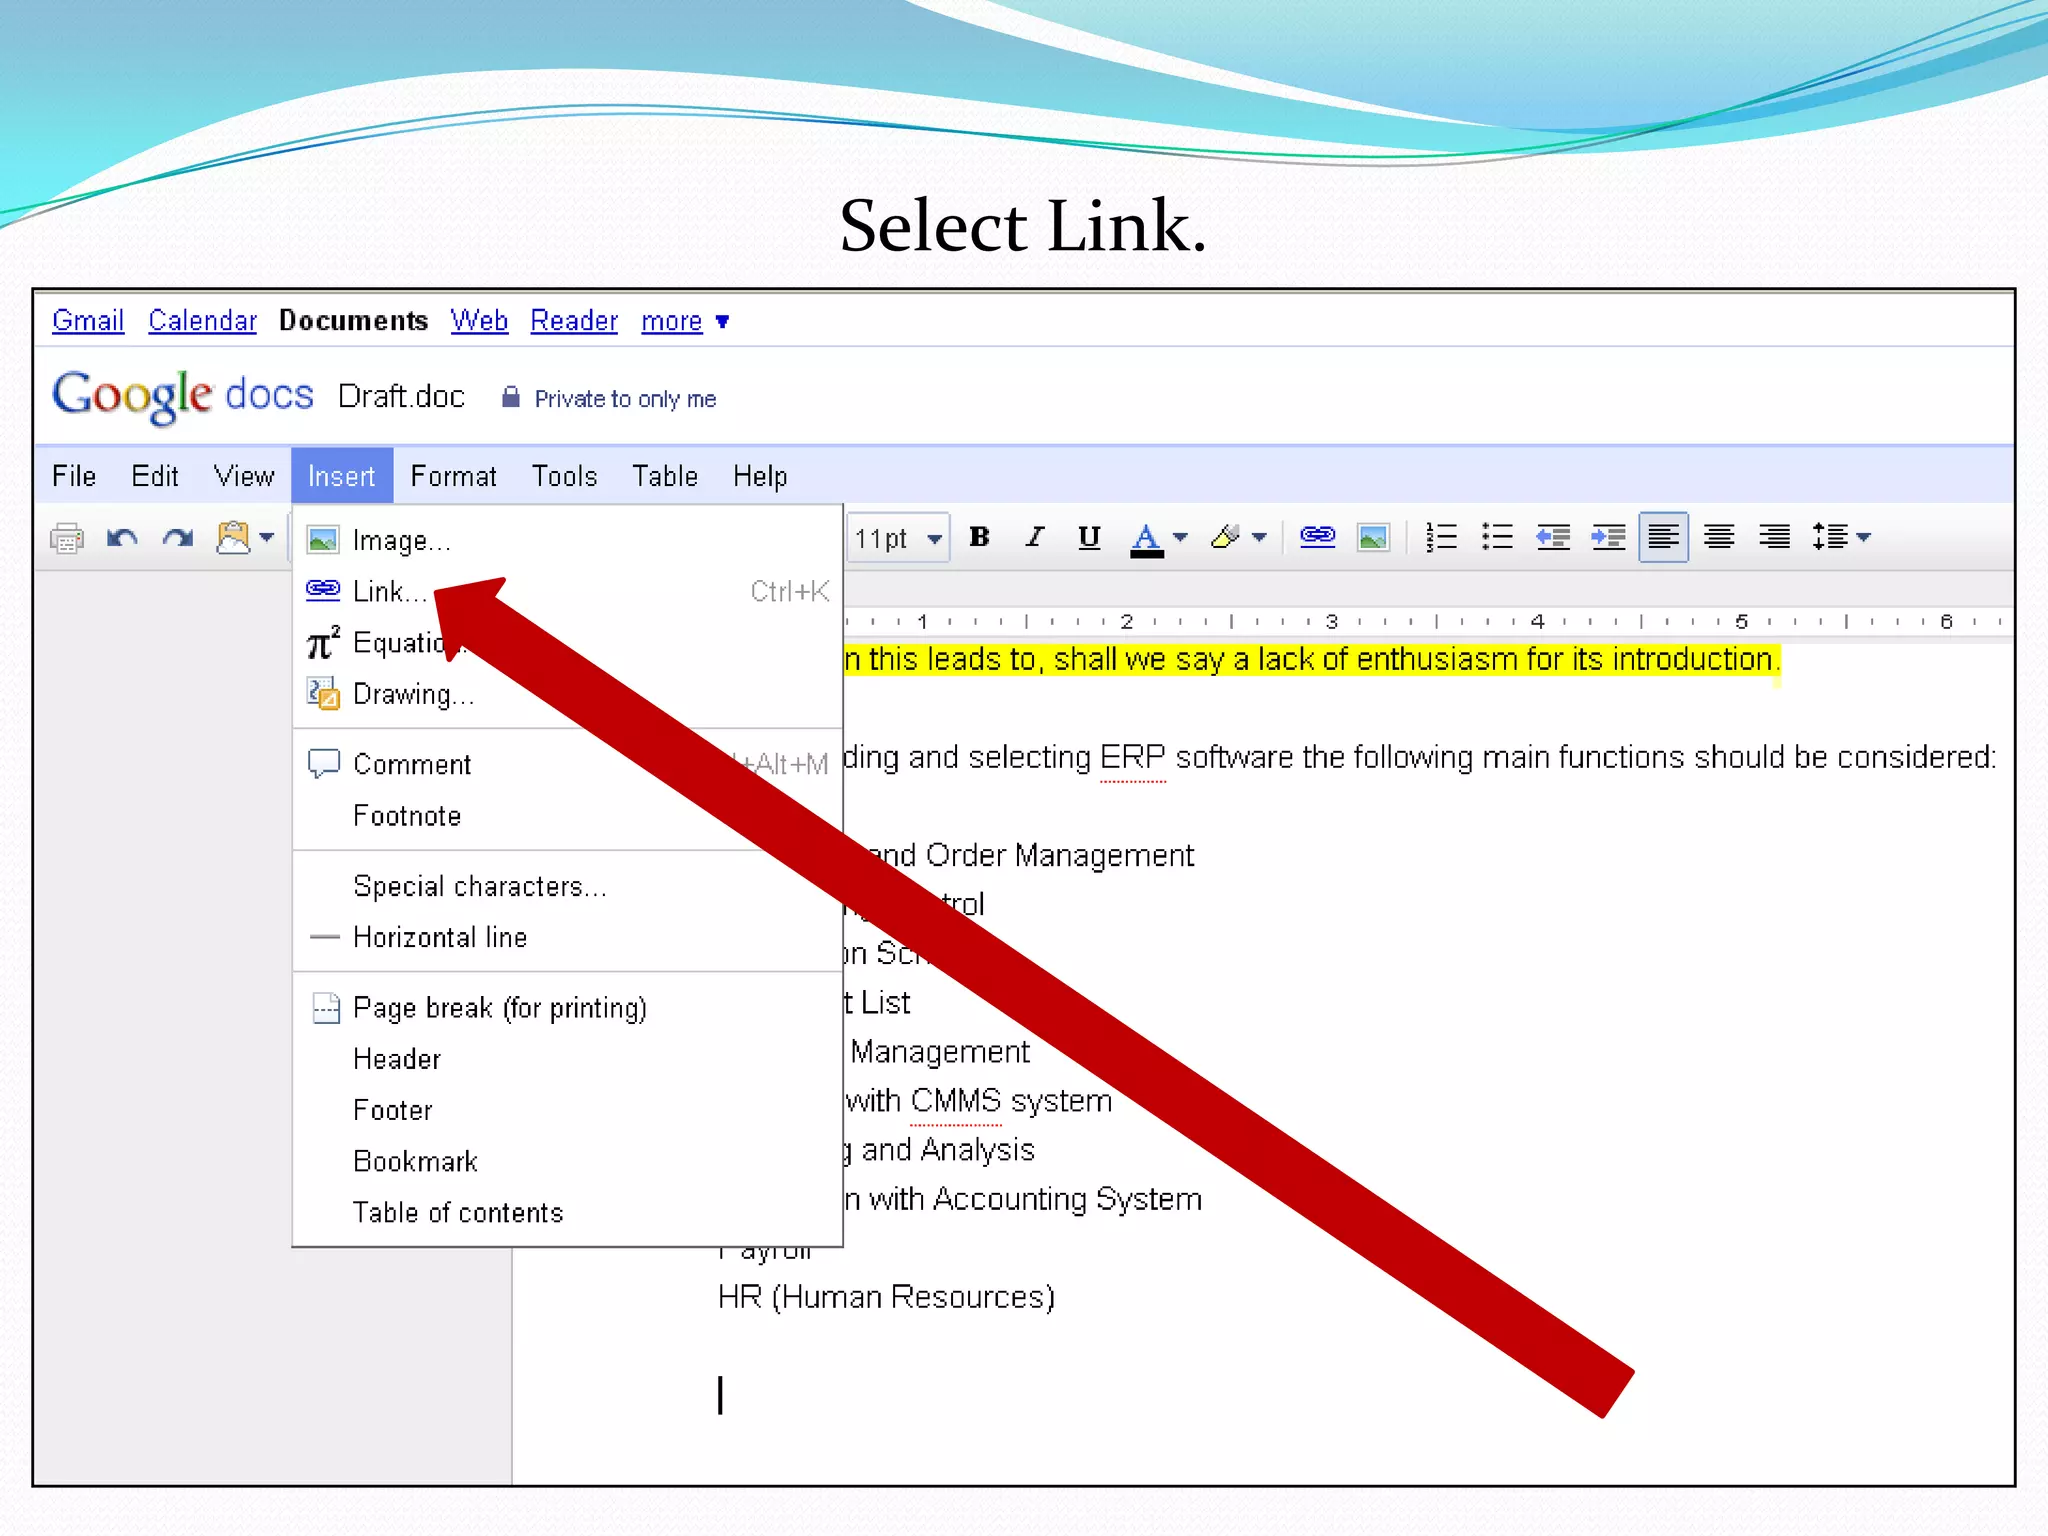Image resolution: width=2048 pixels, height=1536 pixels.
Task: Choose Bookmark from Insert menu
Action: click(568, 1161)
